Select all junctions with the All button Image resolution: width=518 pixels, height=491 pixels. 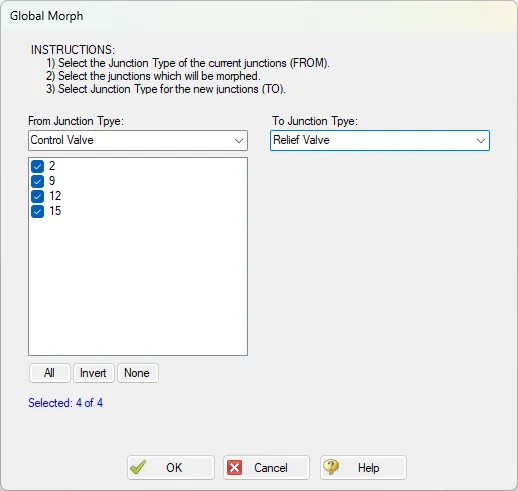pos(50,373)
